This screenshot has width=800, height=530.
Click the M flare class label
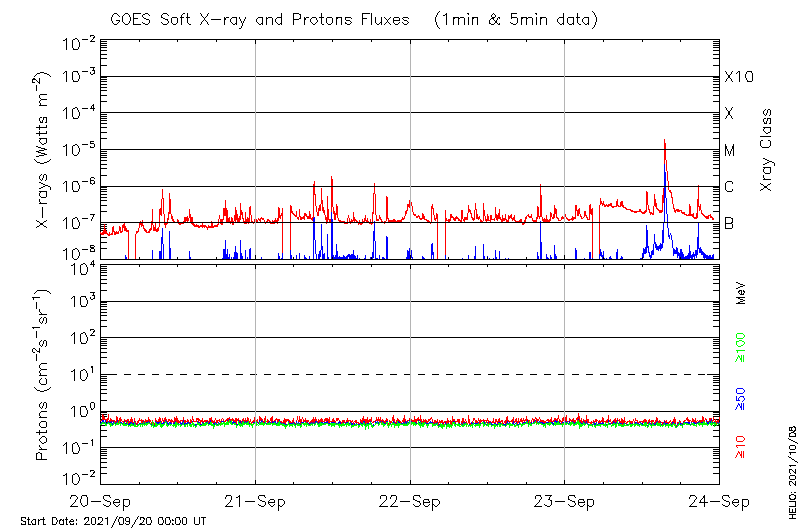click(x=730, y=151)
